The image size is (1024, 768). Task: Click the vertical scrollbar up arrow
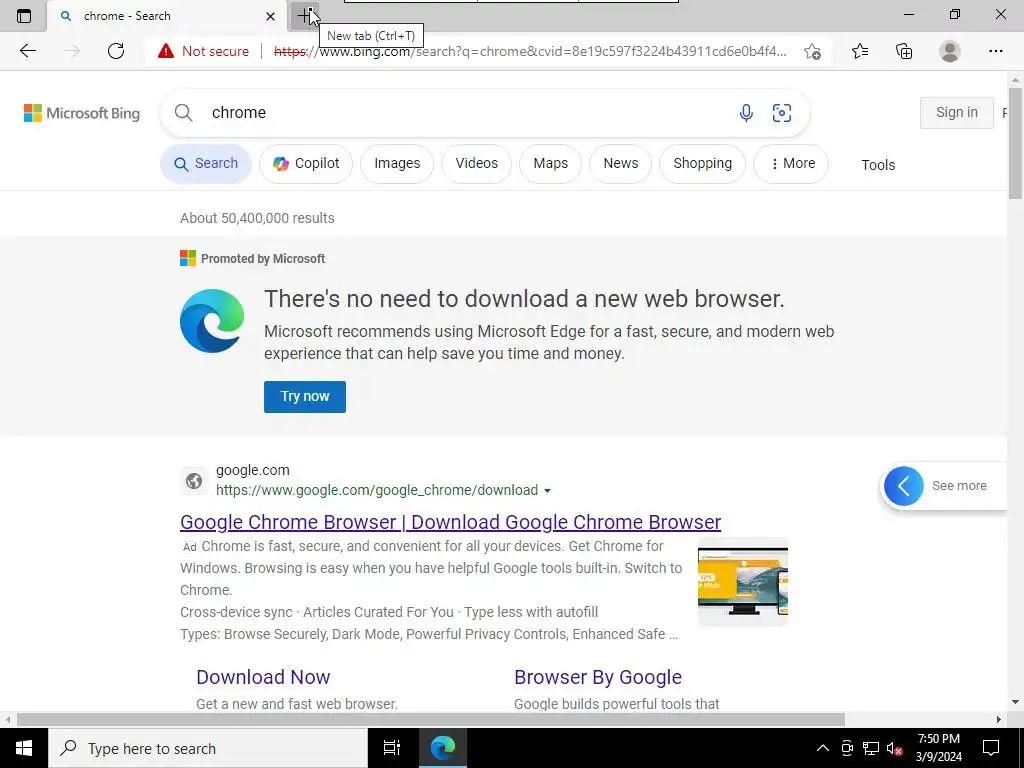click(x=1015, y=80)
